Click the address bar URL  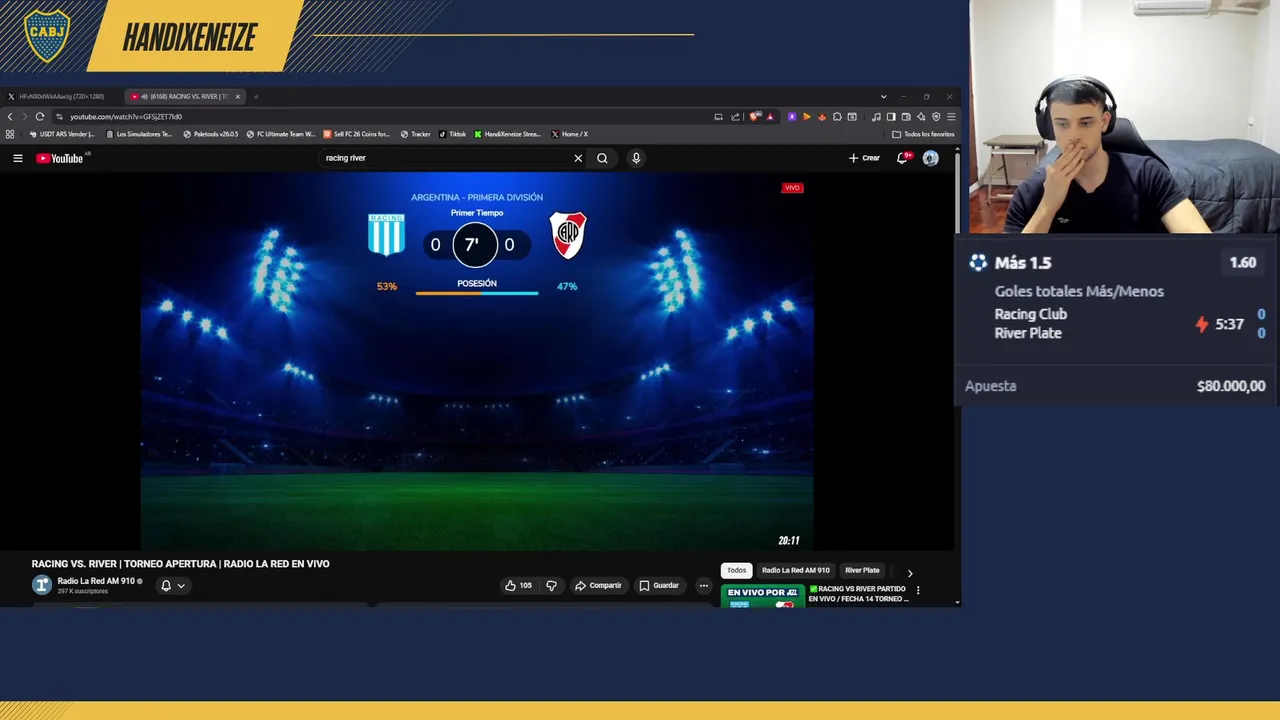tap(126, 117)
